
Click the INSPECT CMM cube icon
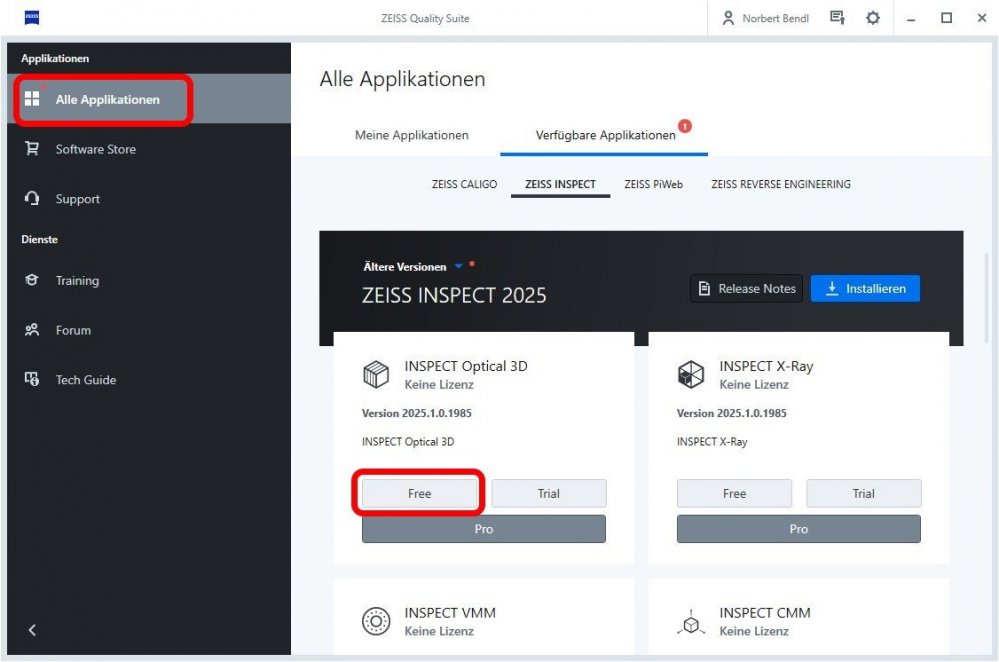point(691,622)
